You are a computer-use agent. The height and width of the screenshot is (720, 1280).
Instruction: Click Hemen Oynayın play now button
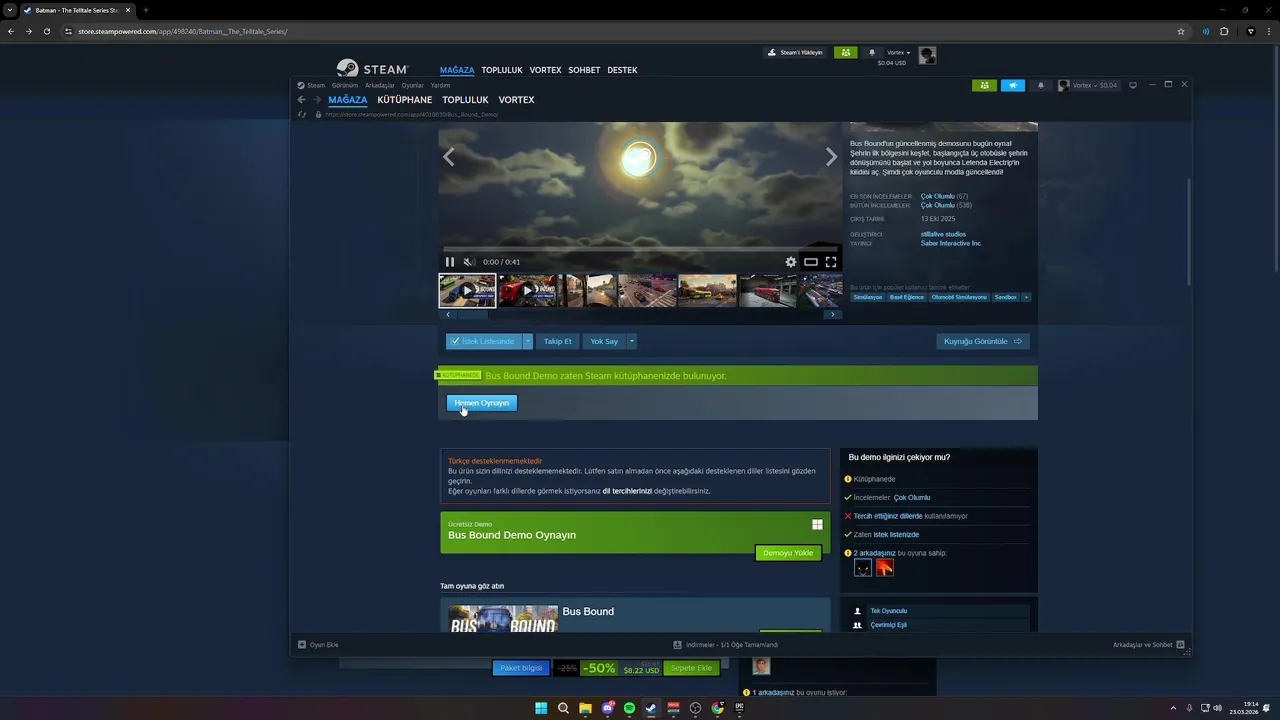point(482,403)
